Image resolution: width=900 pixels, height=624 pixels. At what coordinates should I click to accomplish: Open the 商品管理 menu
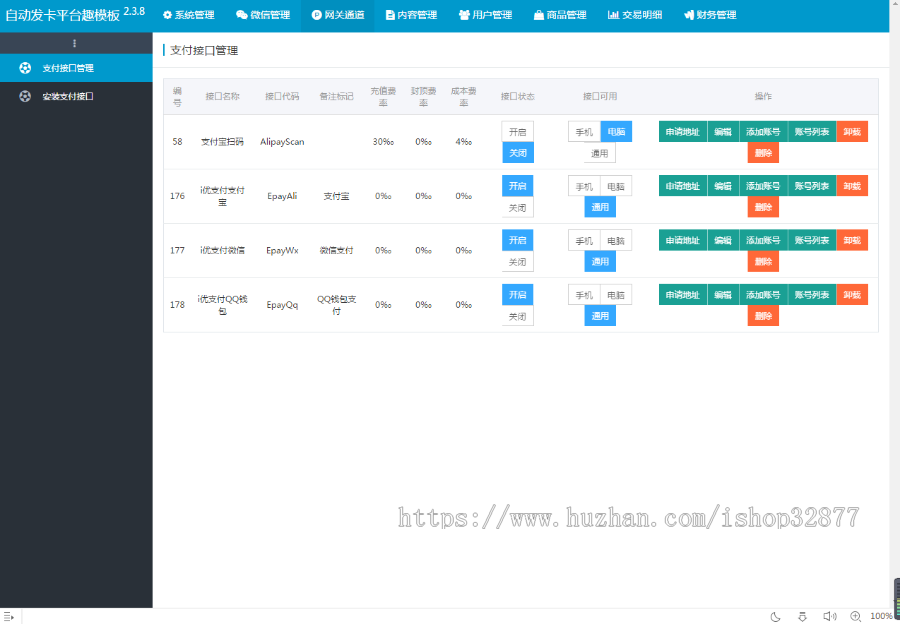[x=560, y=14]
